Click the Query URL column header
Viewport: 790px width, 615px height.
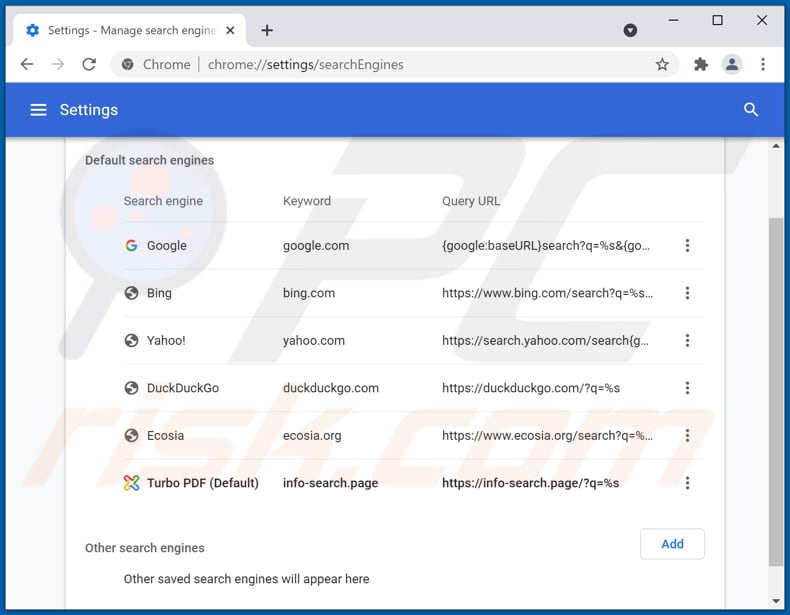(x=471, y=201)
